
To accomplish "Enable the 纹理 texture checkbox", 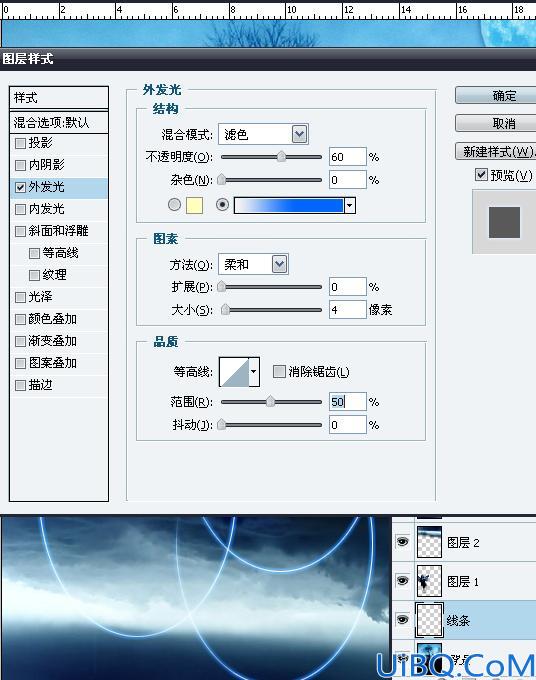I will tap(34, 275).
